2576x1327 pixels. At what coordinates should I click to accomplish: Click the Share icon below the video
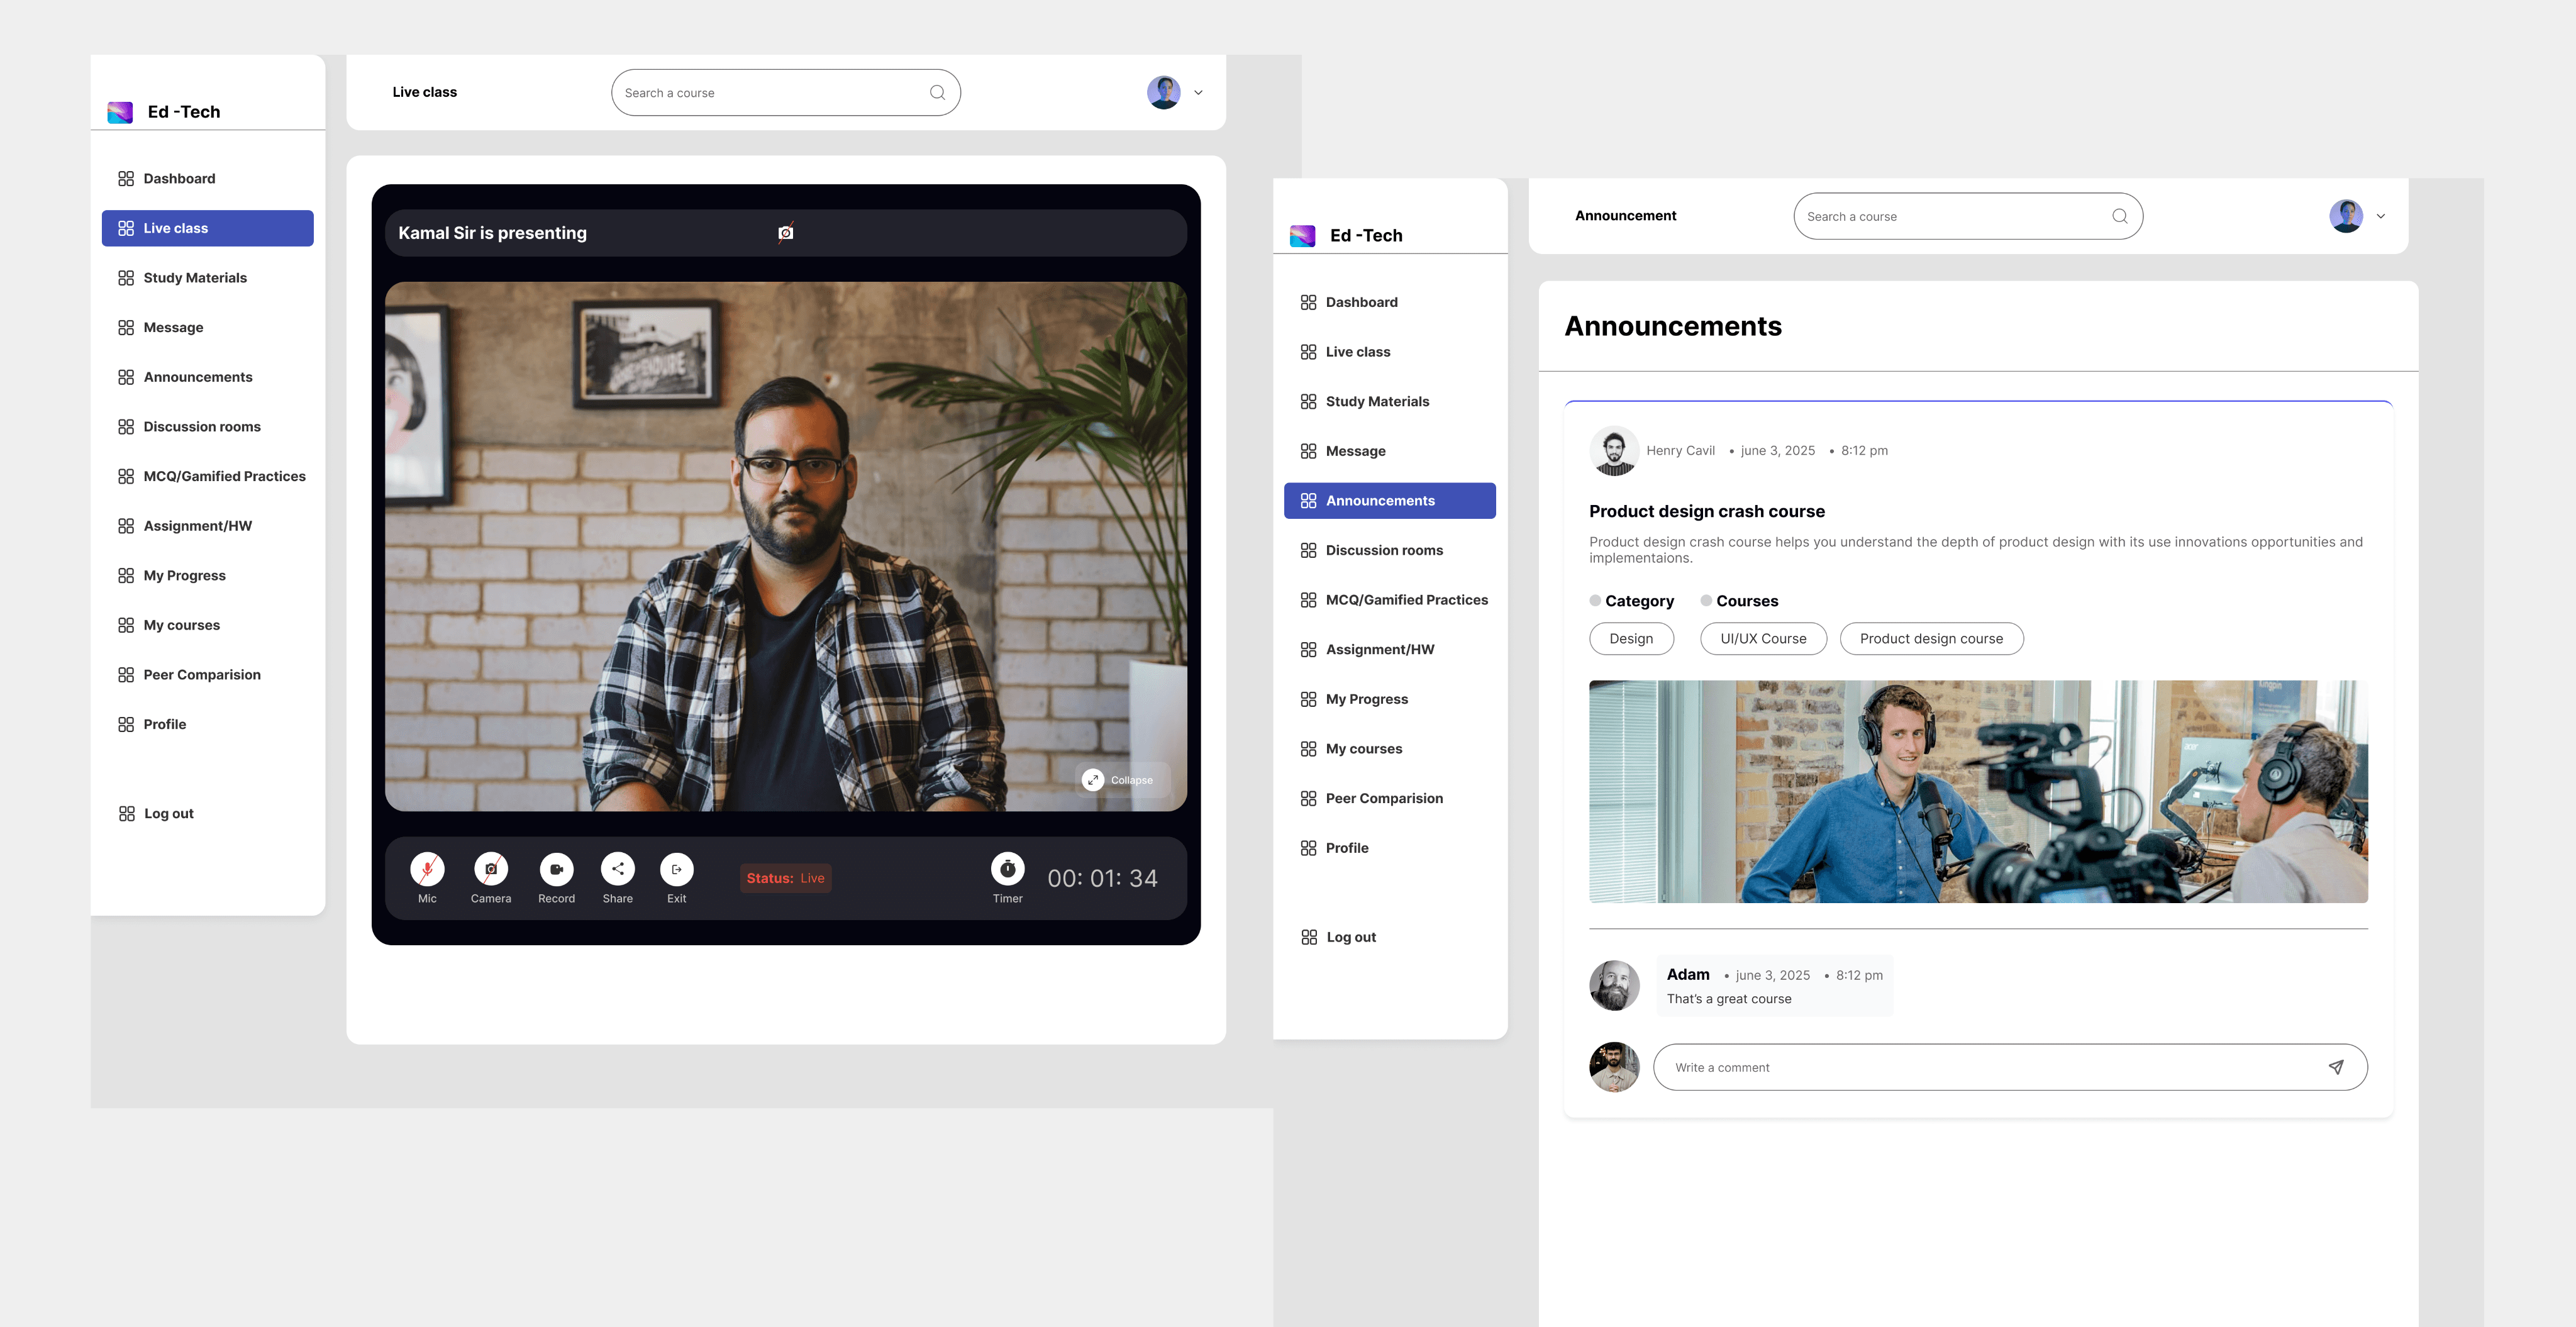coord(617,869)
